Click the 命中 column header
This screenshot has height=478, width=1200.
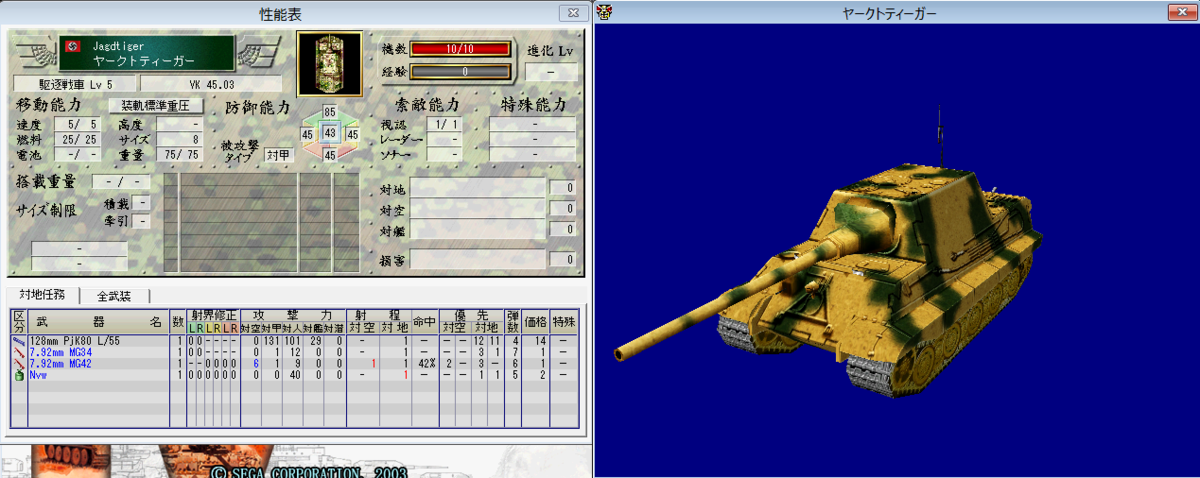click(x=424, y=322)
